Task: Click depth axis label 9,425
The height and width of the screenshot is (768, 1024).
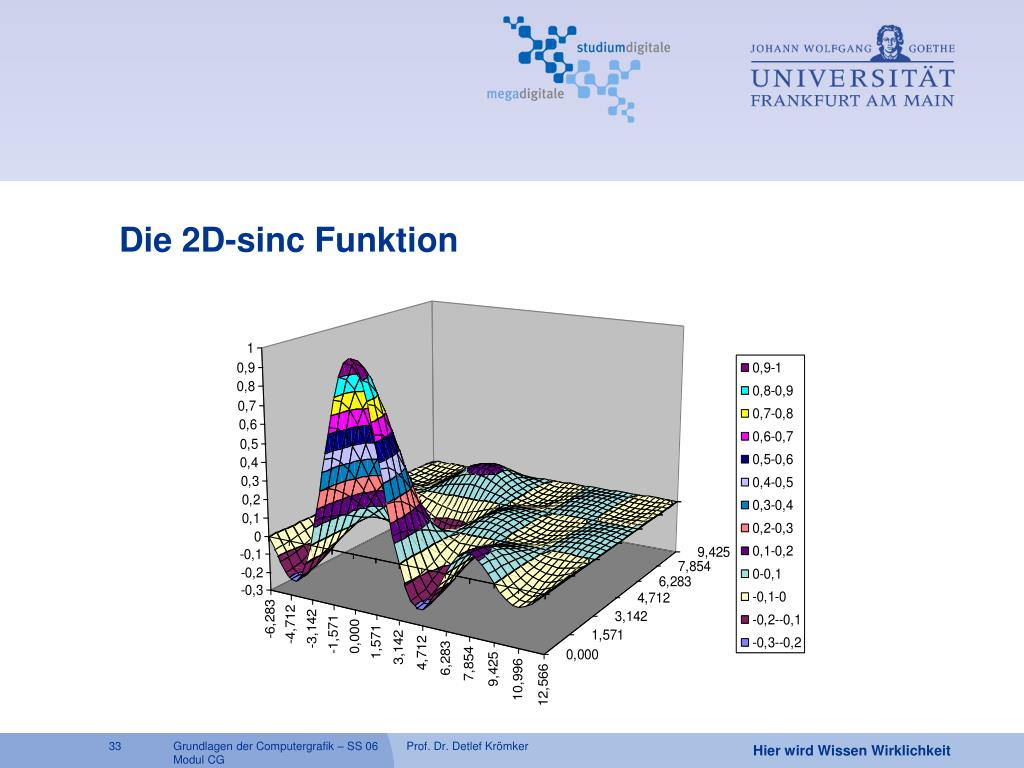Action: pyautogui.click(x=713, y=552)
